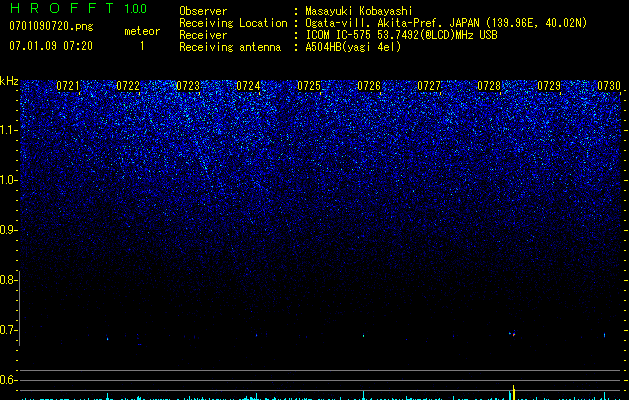Click the 0.6 kHz axis label

click(x=9, y=380)
